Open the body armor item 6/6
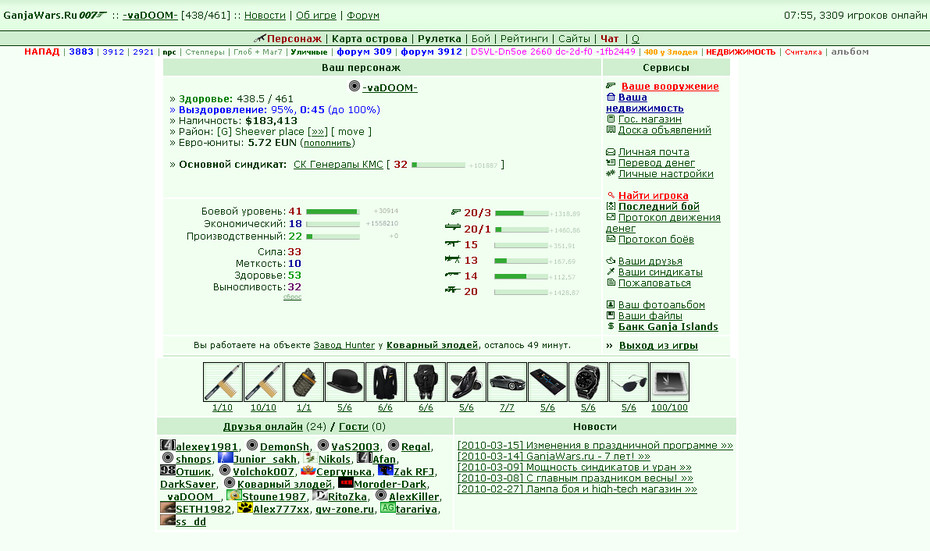The height and width of the screenshot is (551, 930). tap(426, 383)
